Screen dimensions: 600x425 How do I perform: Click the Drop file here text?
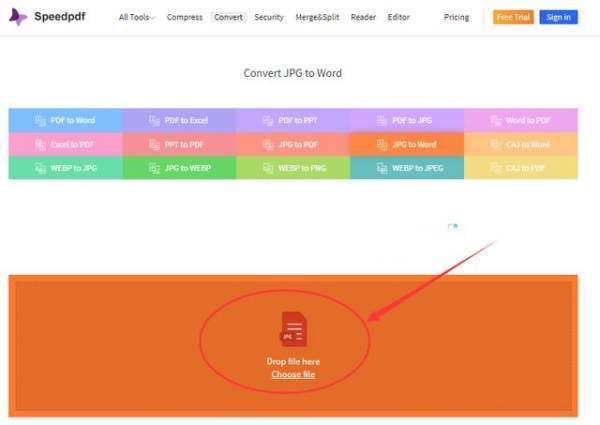[x=293, y=361]
